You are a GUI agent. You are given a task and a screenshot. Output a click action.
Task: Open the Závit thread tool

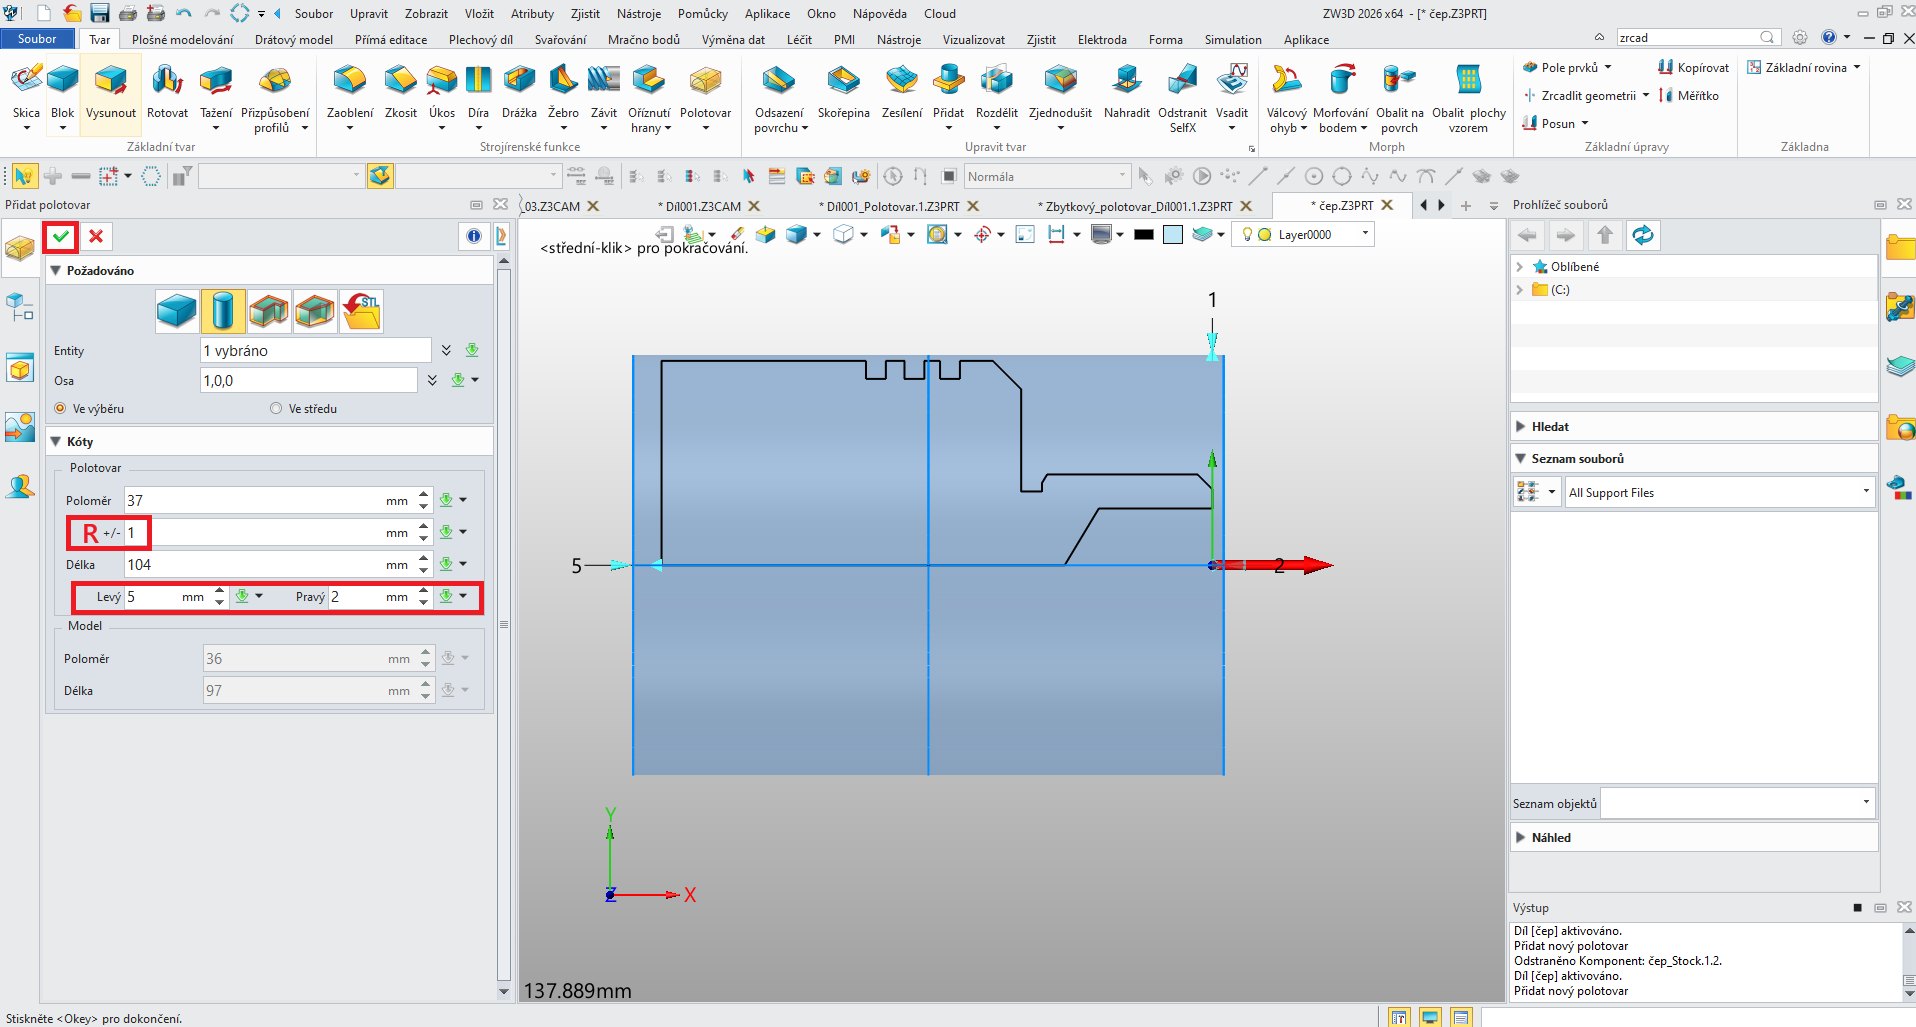[604, 93]
